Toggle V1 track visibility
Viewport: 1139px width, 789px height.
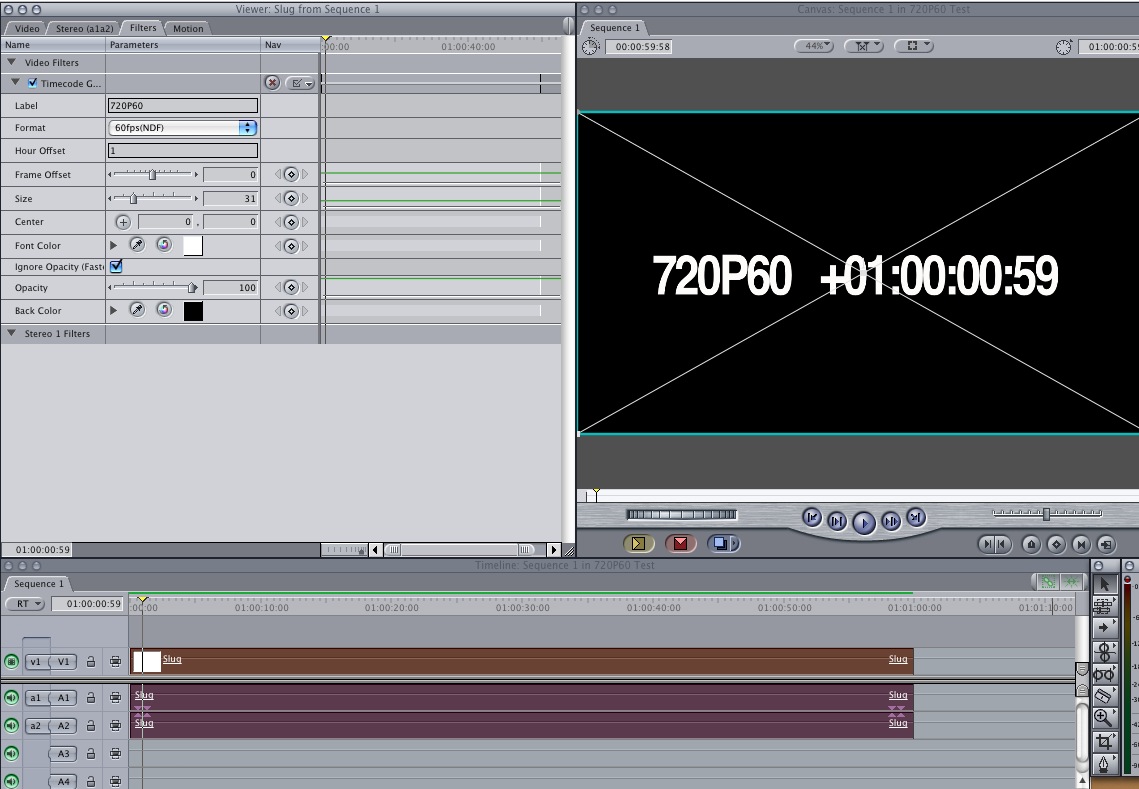[x=11, y=662]
